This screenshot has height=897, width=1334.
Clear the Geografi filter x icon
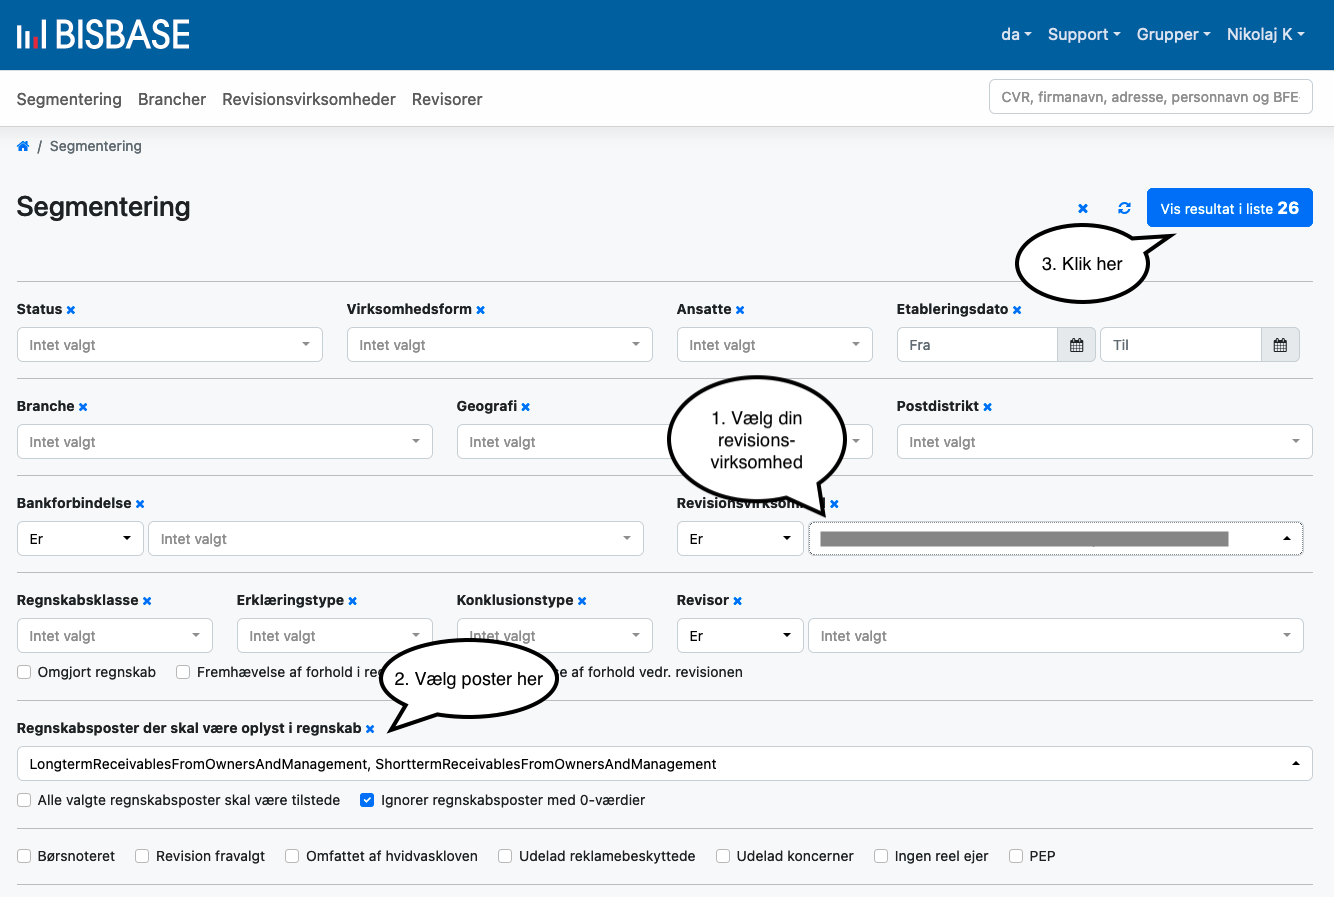coord(526,407)
